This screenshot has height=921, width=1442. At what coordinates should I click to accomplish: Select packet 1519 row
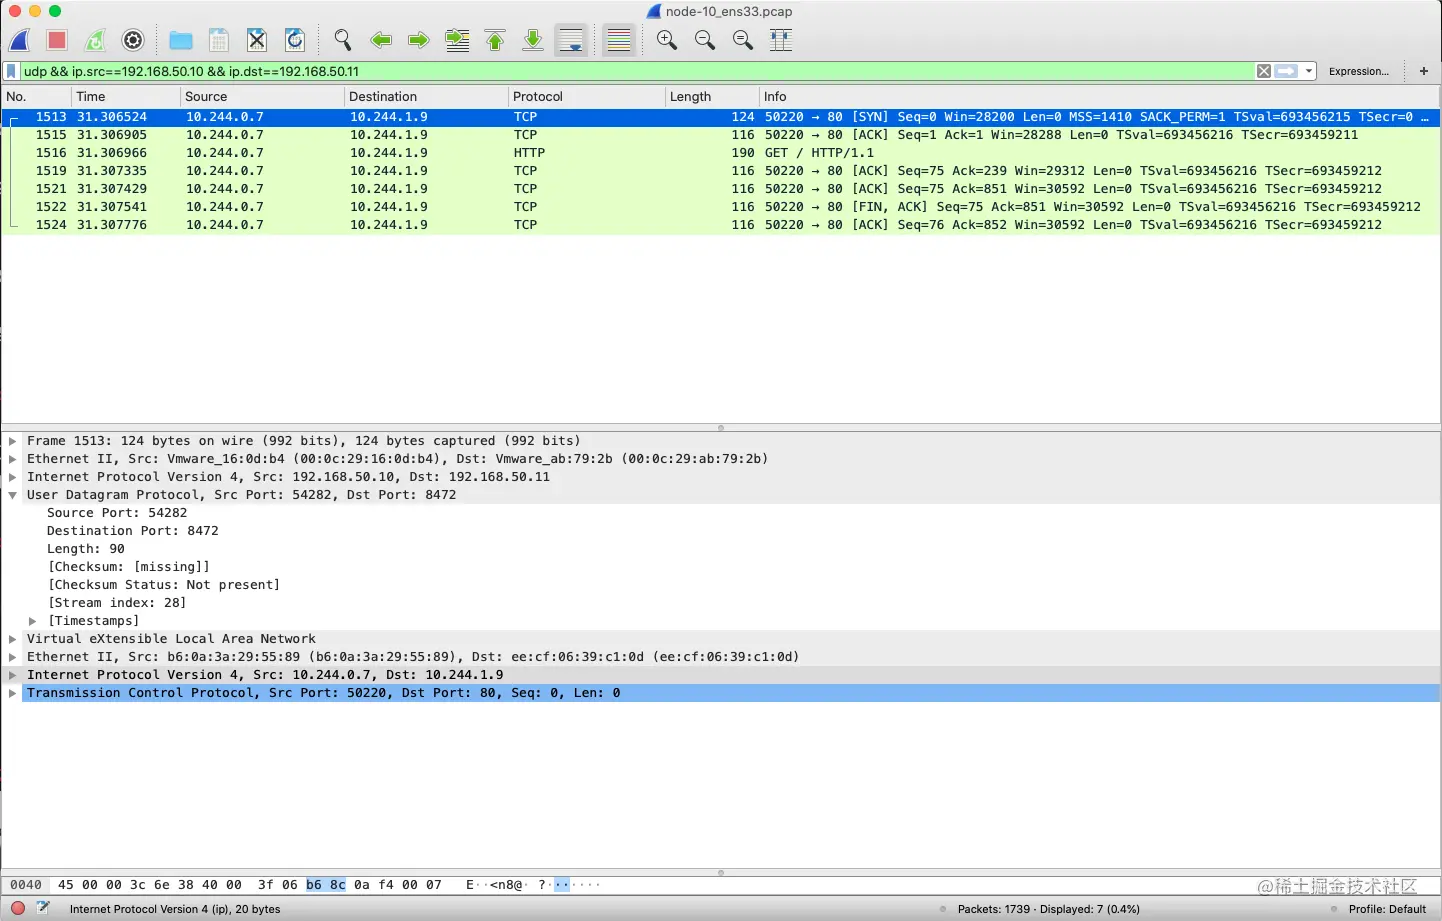[721, 171]
